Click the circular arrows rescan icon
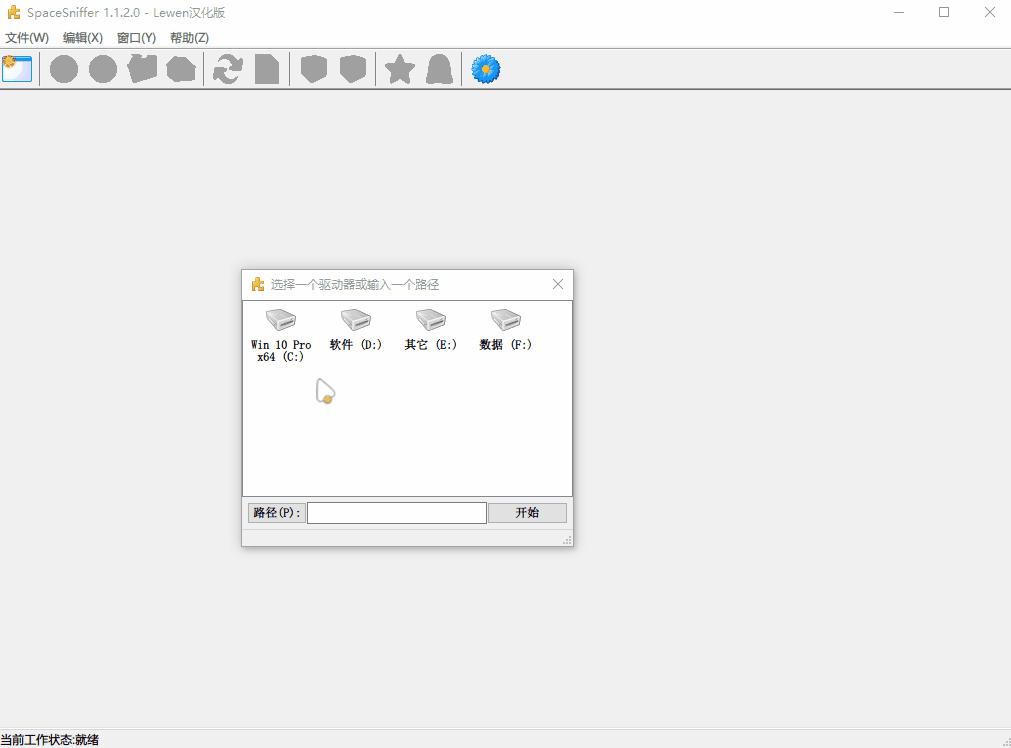This screenshot has width=1011, height=748. [228, 69]
